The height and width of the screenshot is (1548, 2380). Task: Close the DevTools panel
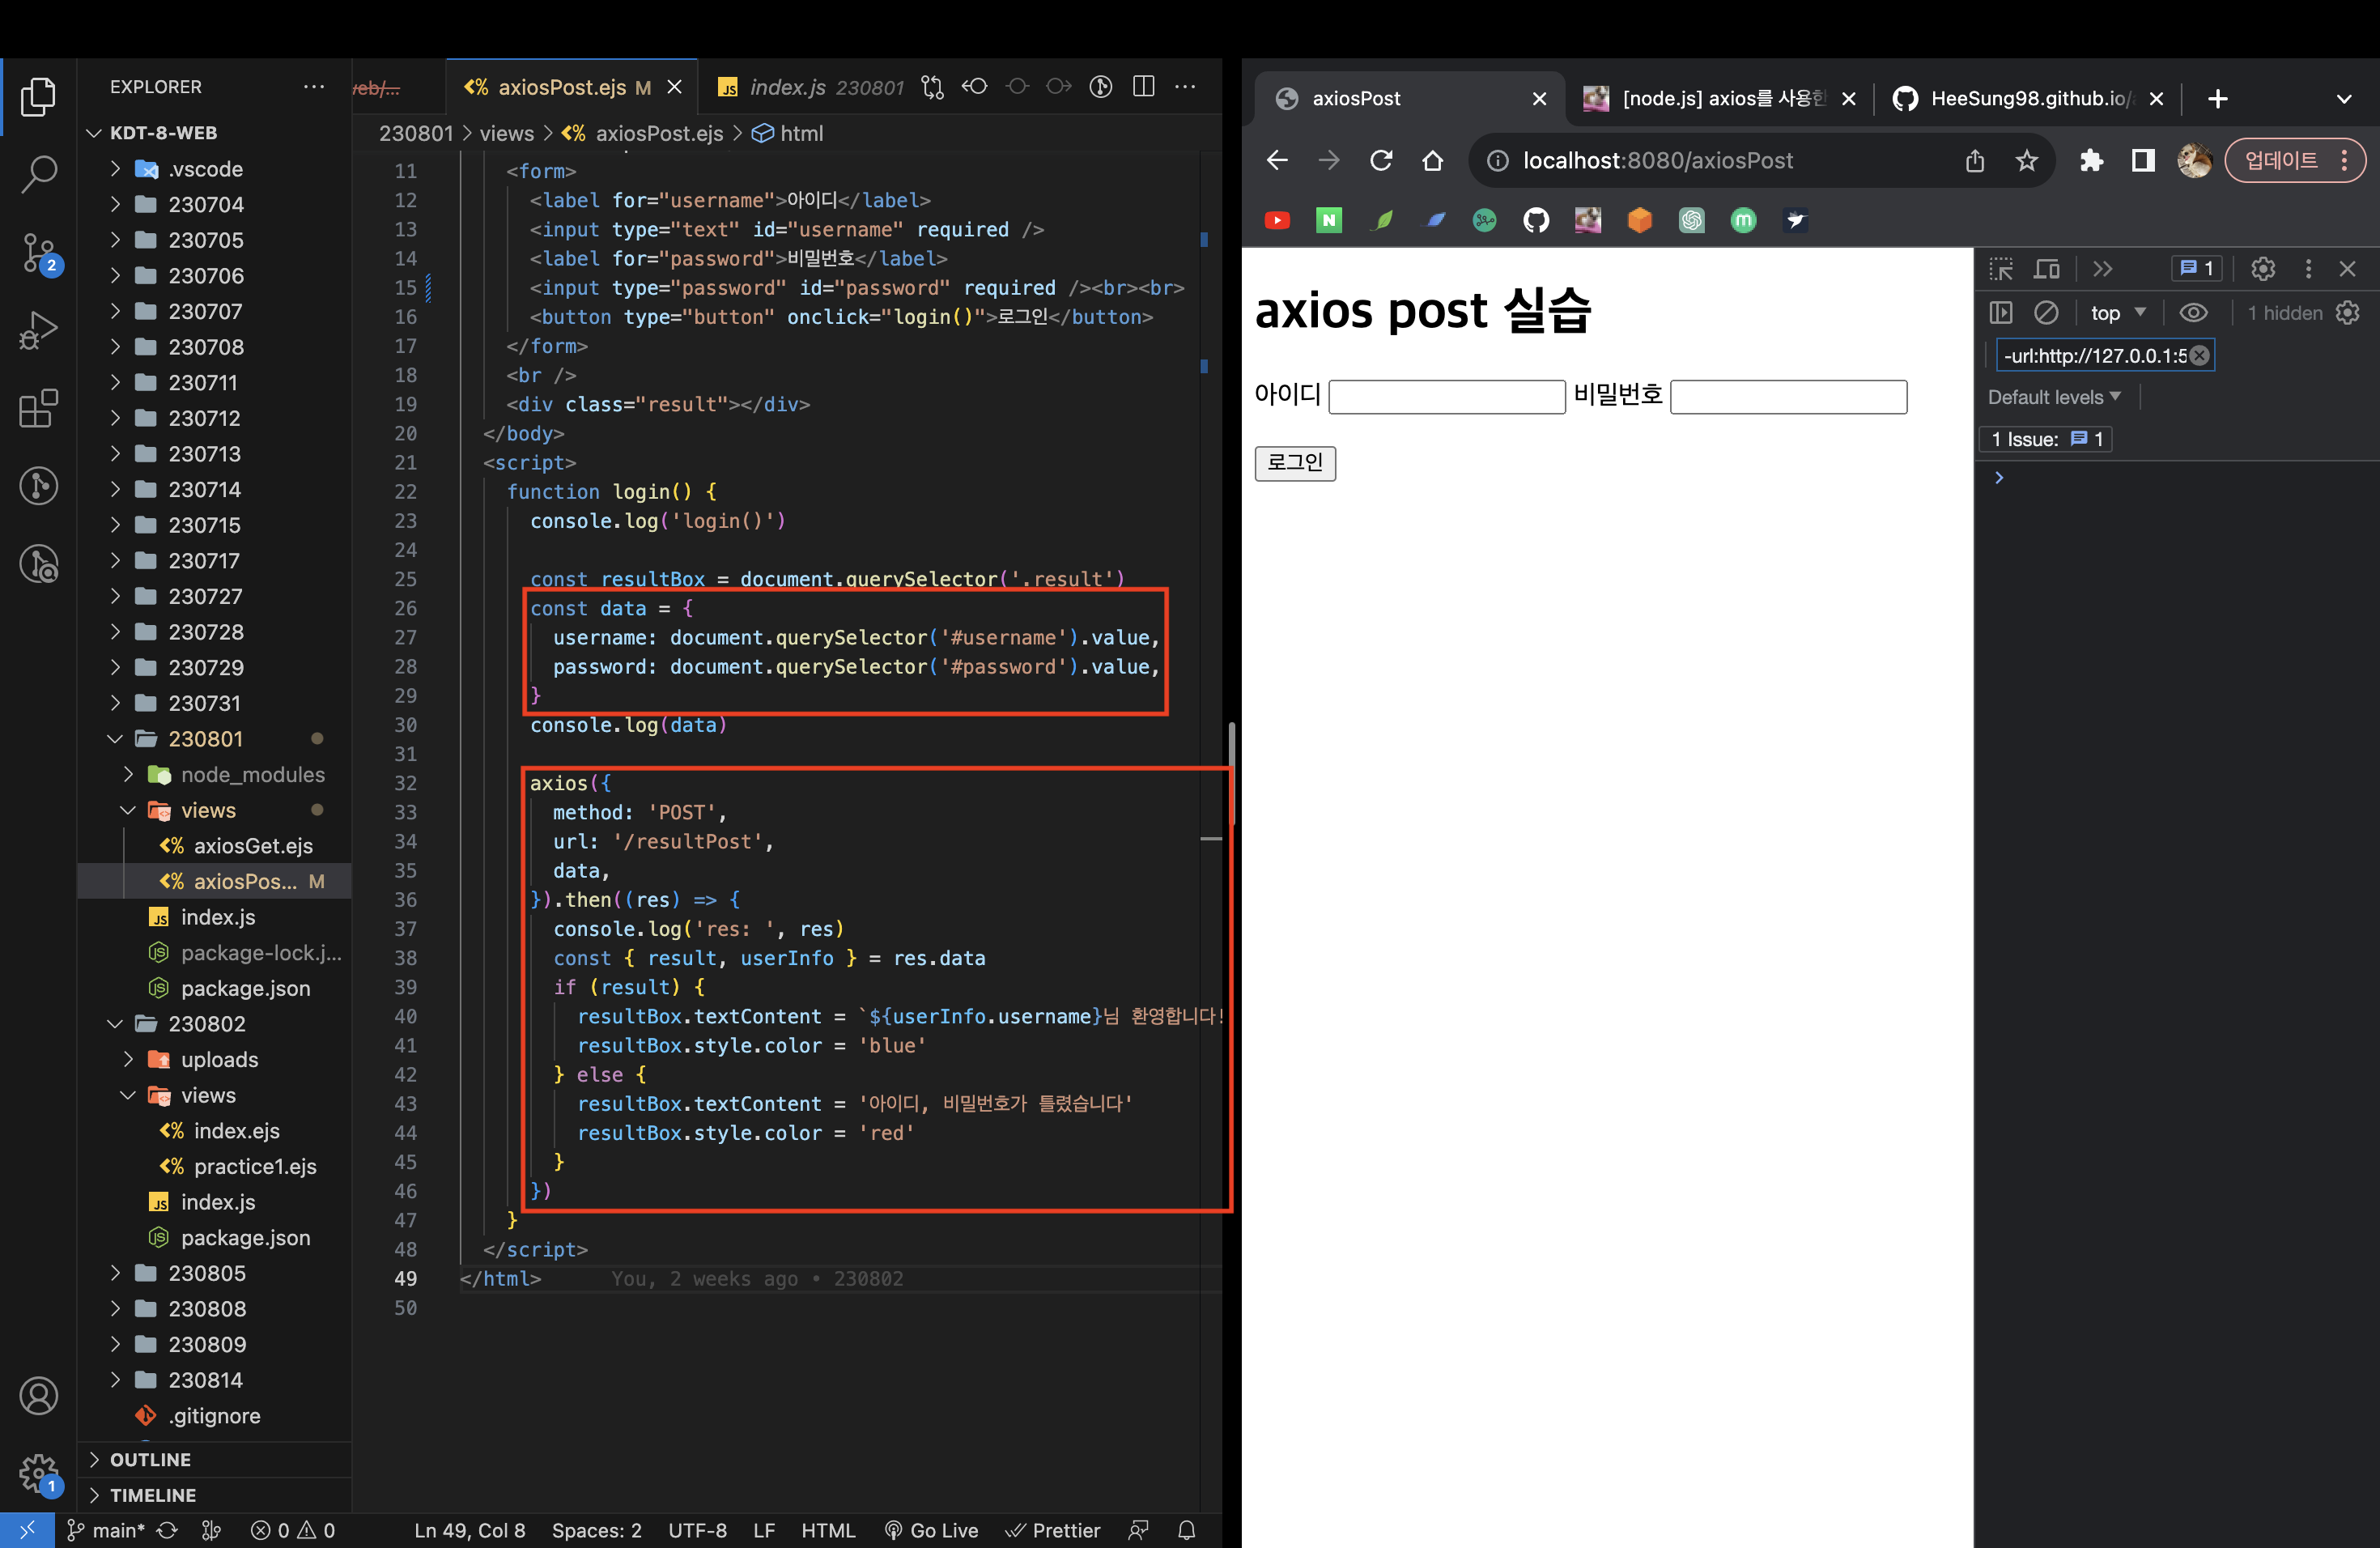[x=2347, y=269]
